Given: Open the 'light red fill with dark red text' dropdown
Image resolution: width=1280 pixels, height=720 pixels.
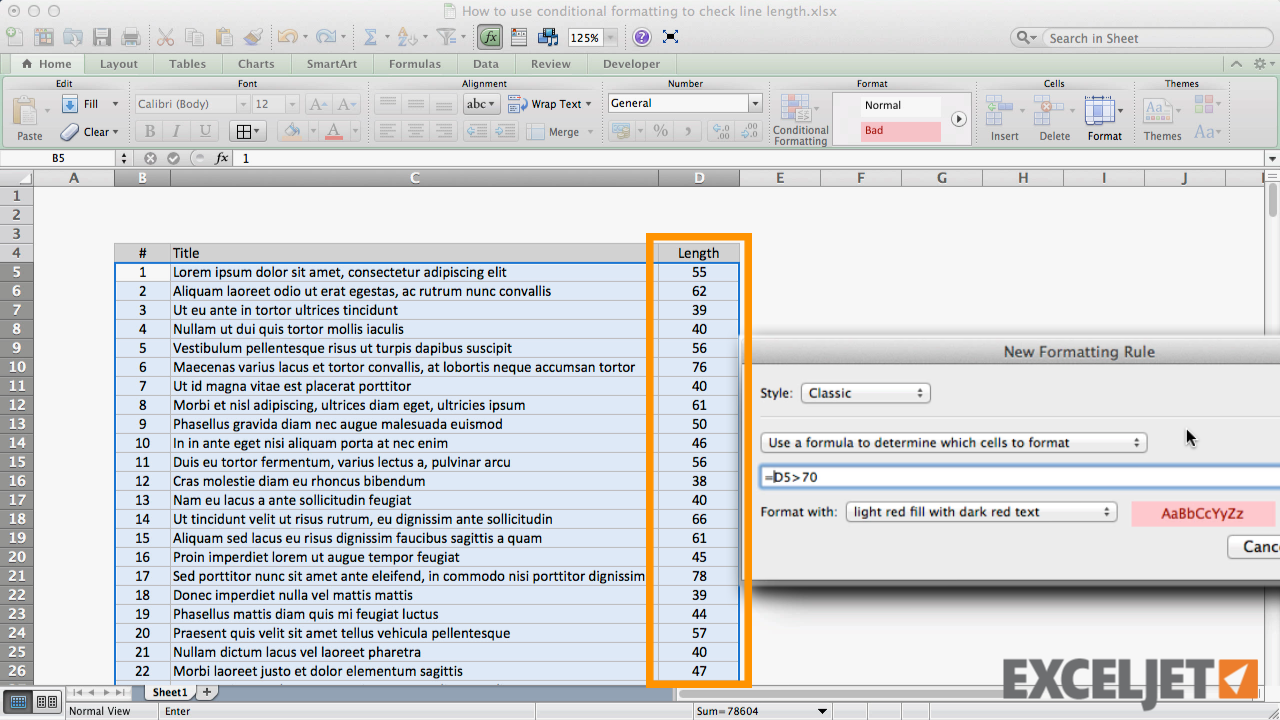Looking at the screenshot, I should [x=981, y=511].
